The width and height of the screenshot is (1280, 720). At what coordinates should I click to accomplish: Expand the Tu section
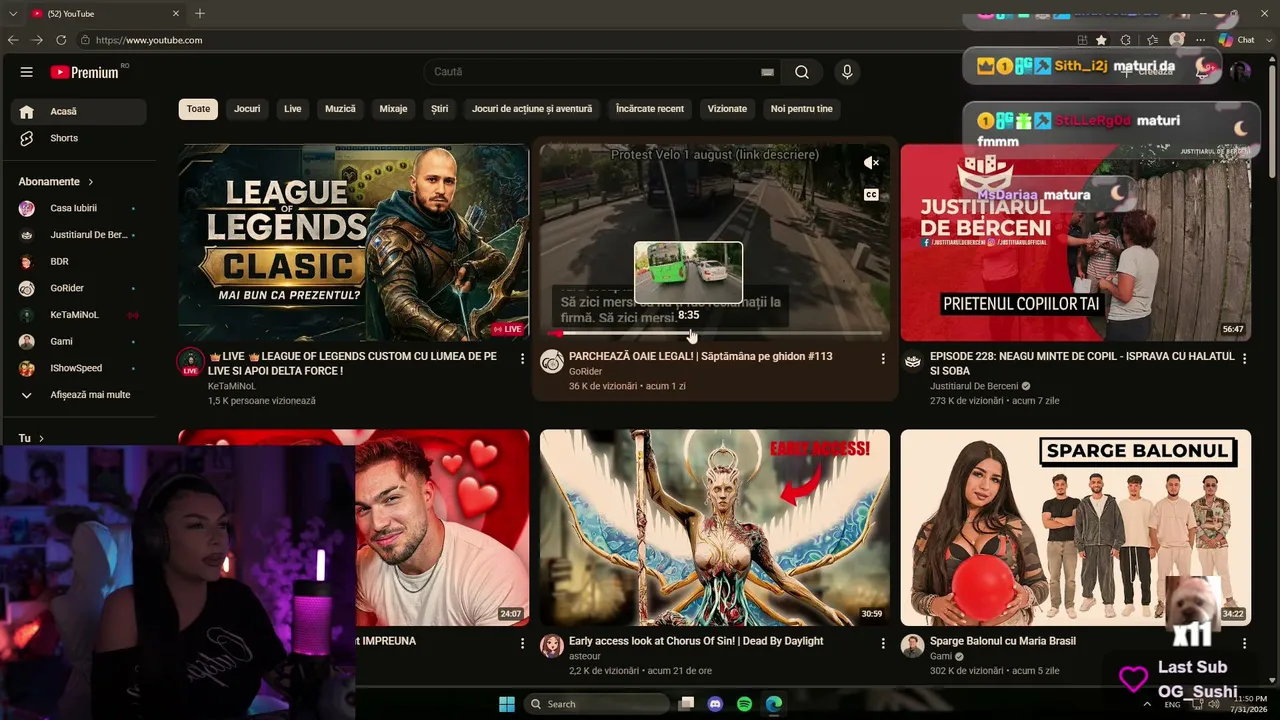31,438
